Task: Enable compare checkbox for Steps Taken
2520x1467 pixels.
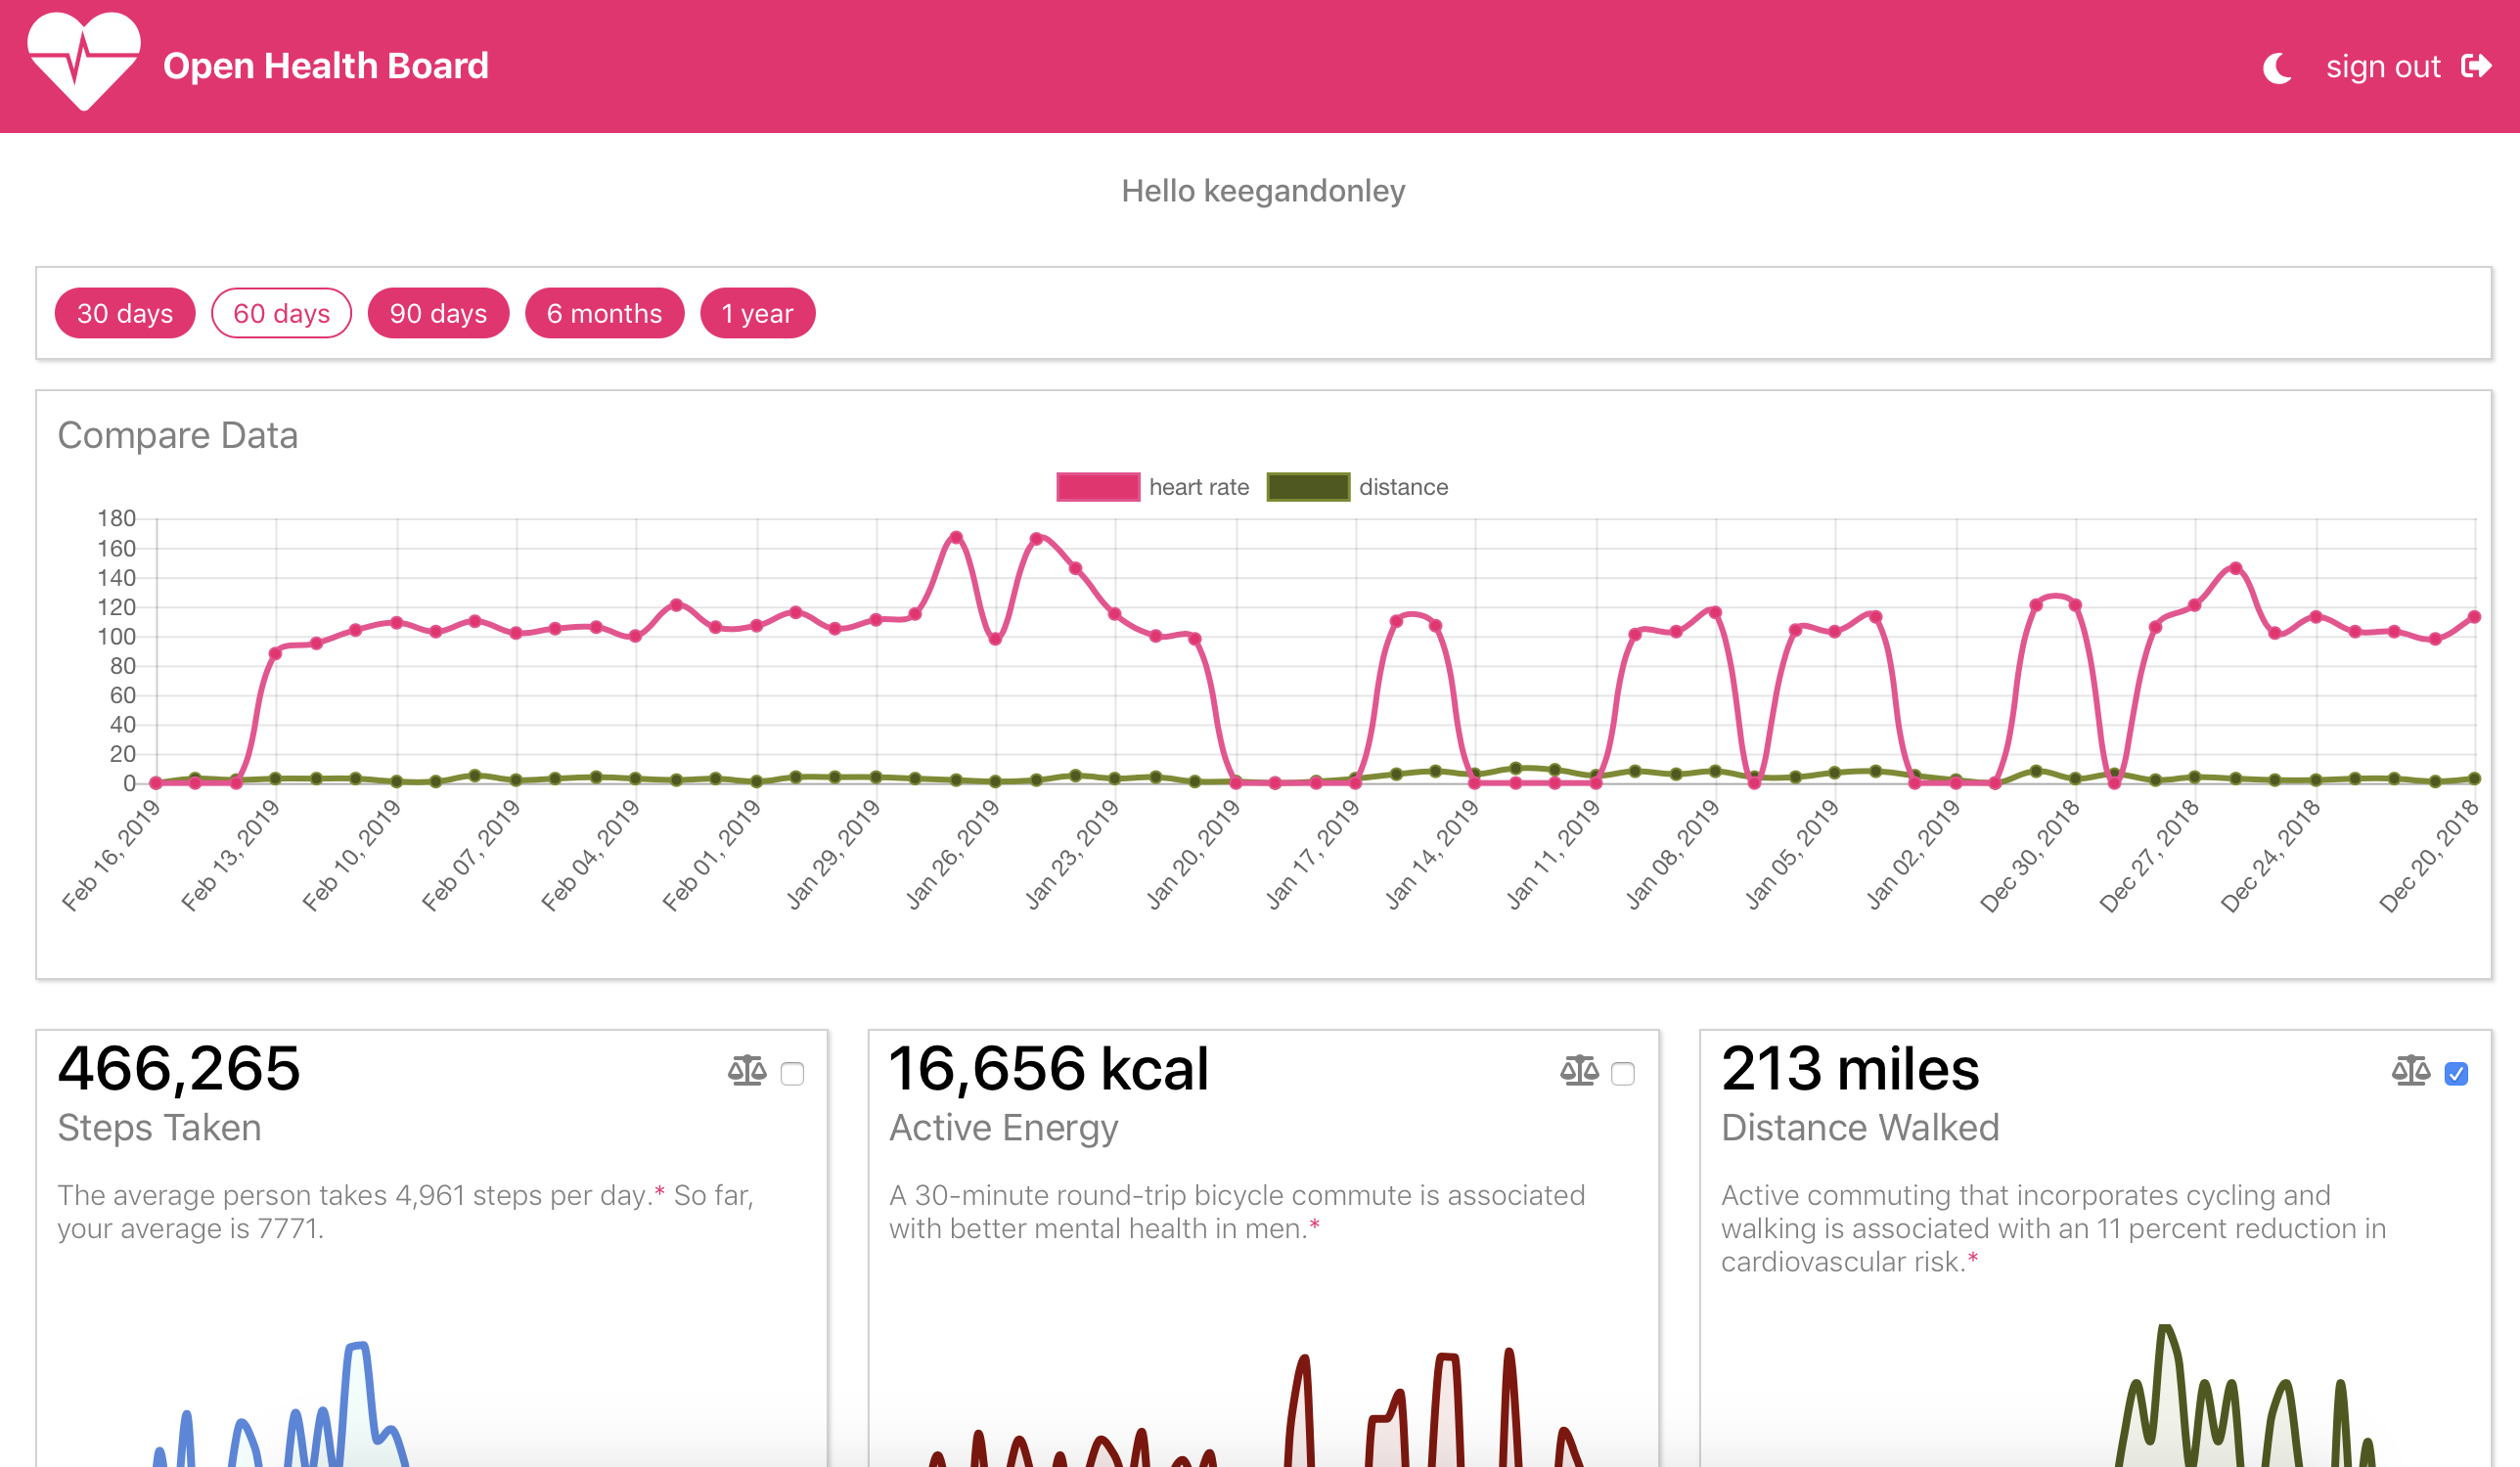Action: point(792,1074)
